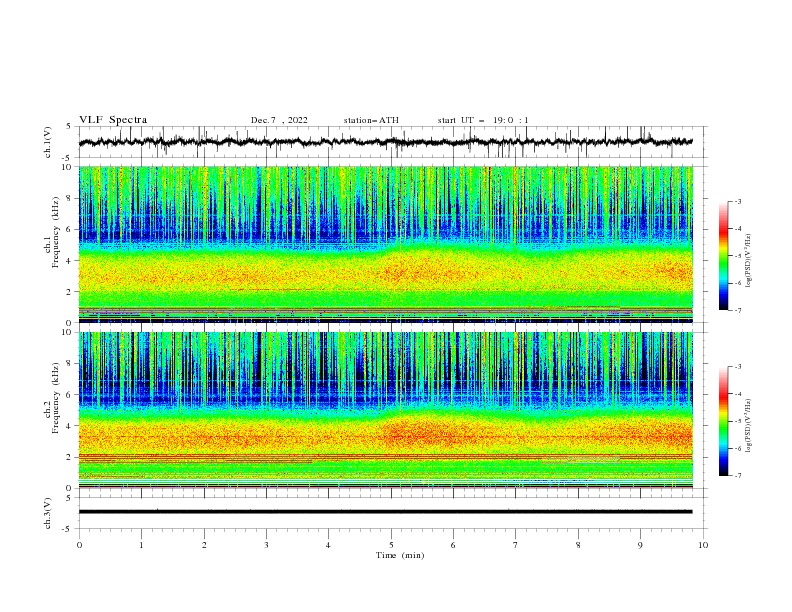
Task: Select the date text "Dec. 7, 2022"
Action: [x=279, y=120]
